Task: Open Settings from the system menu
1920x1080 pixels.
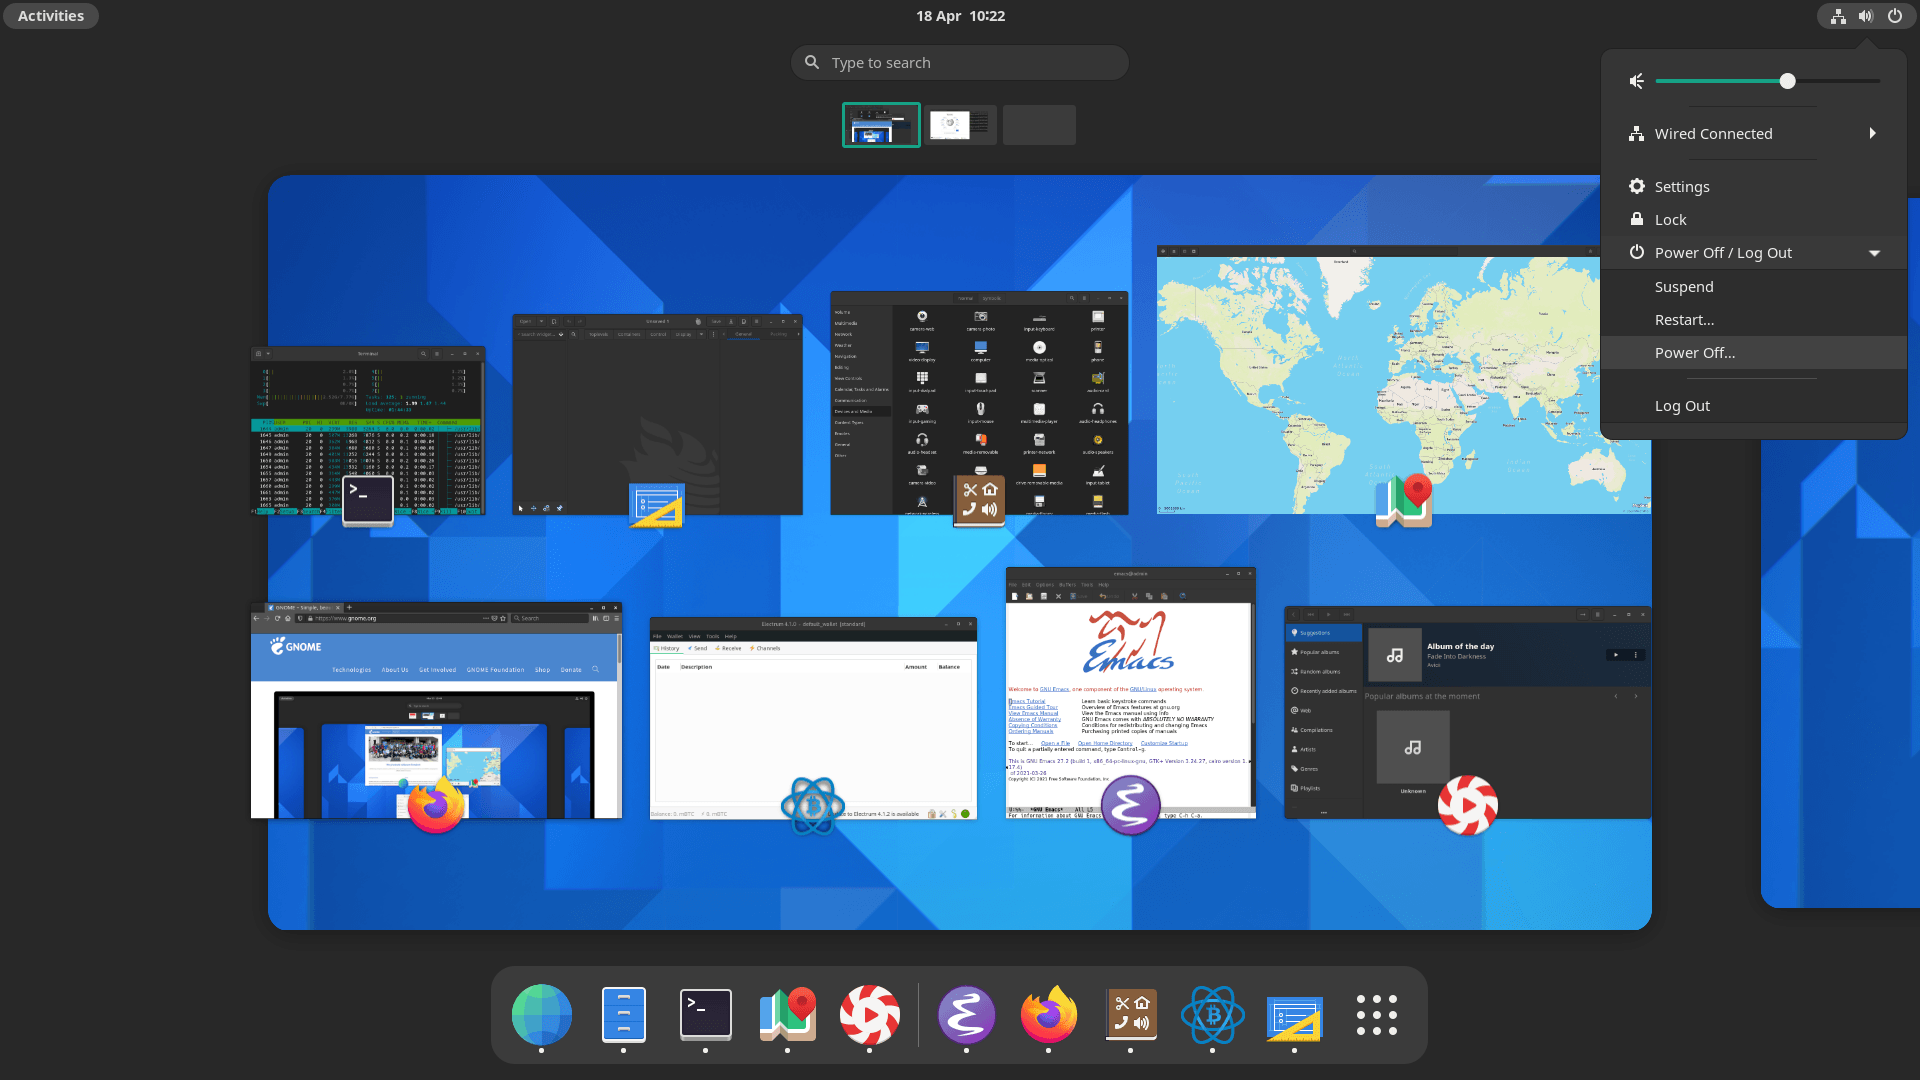Action: [x=1682, y=187]
